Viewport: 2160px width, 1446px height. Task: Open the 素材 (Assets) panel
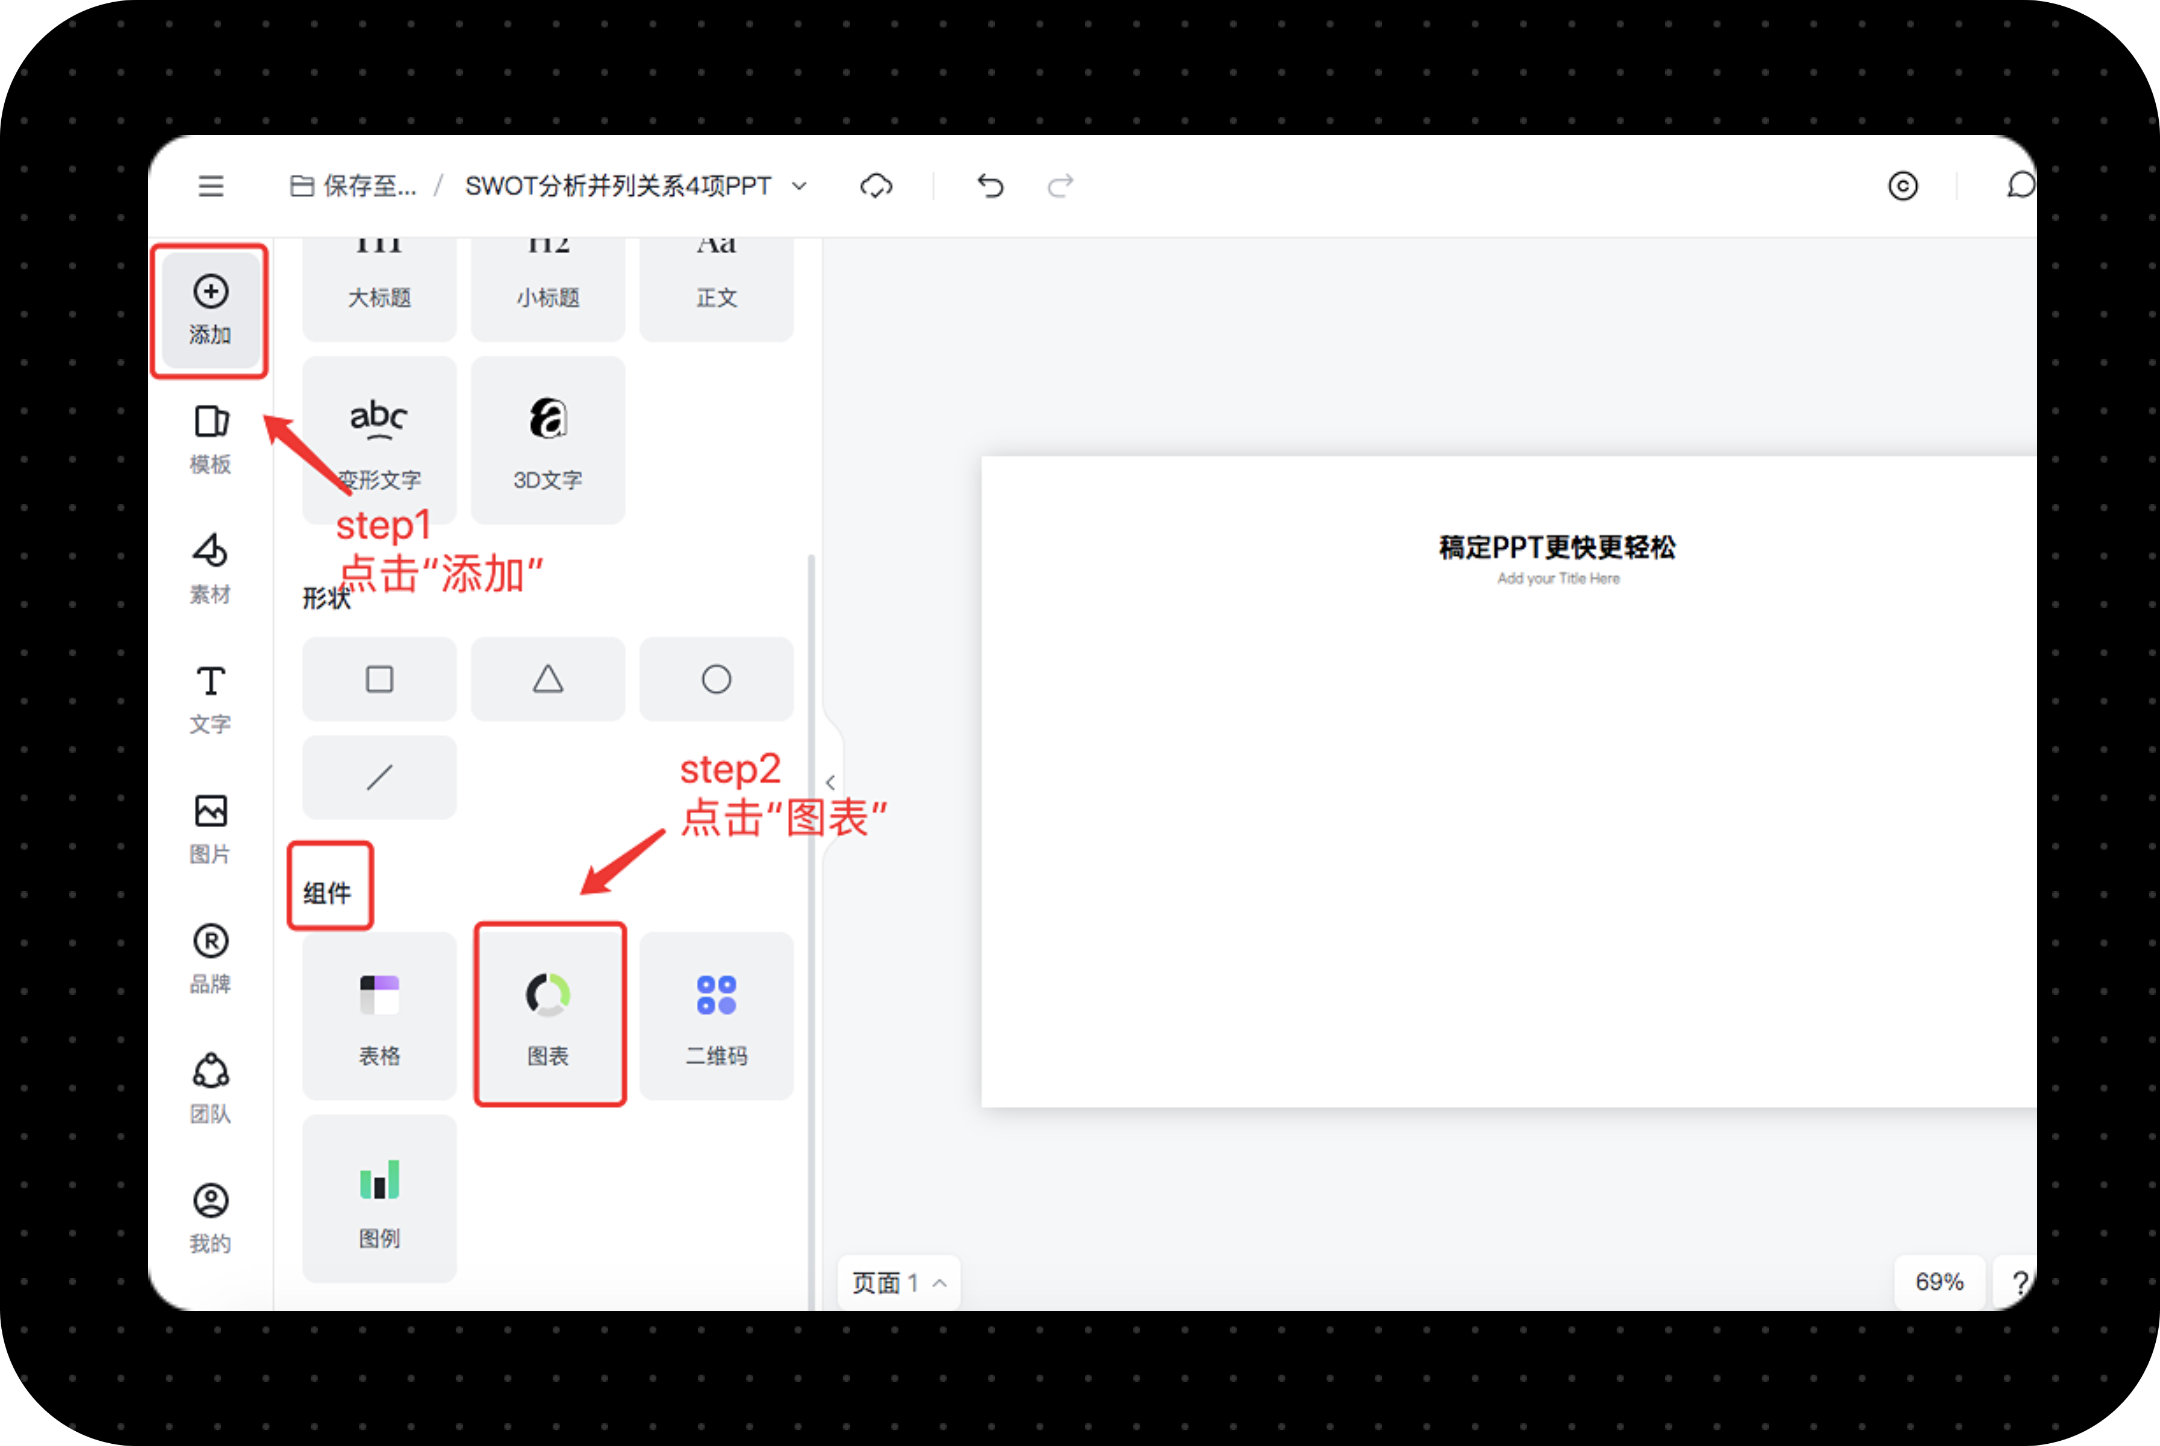211,566
